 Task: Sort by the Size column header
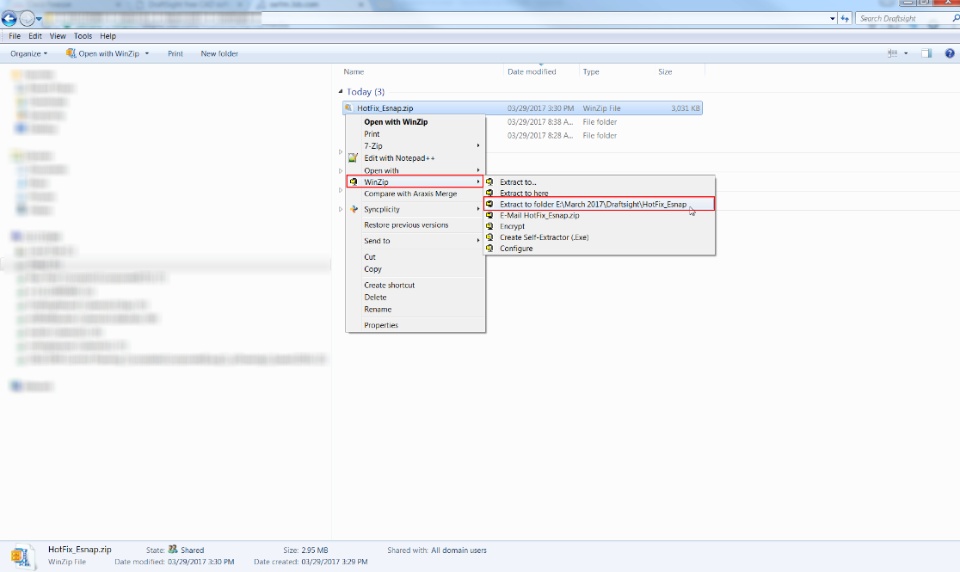pyautogui.click(x=665, y=72)
